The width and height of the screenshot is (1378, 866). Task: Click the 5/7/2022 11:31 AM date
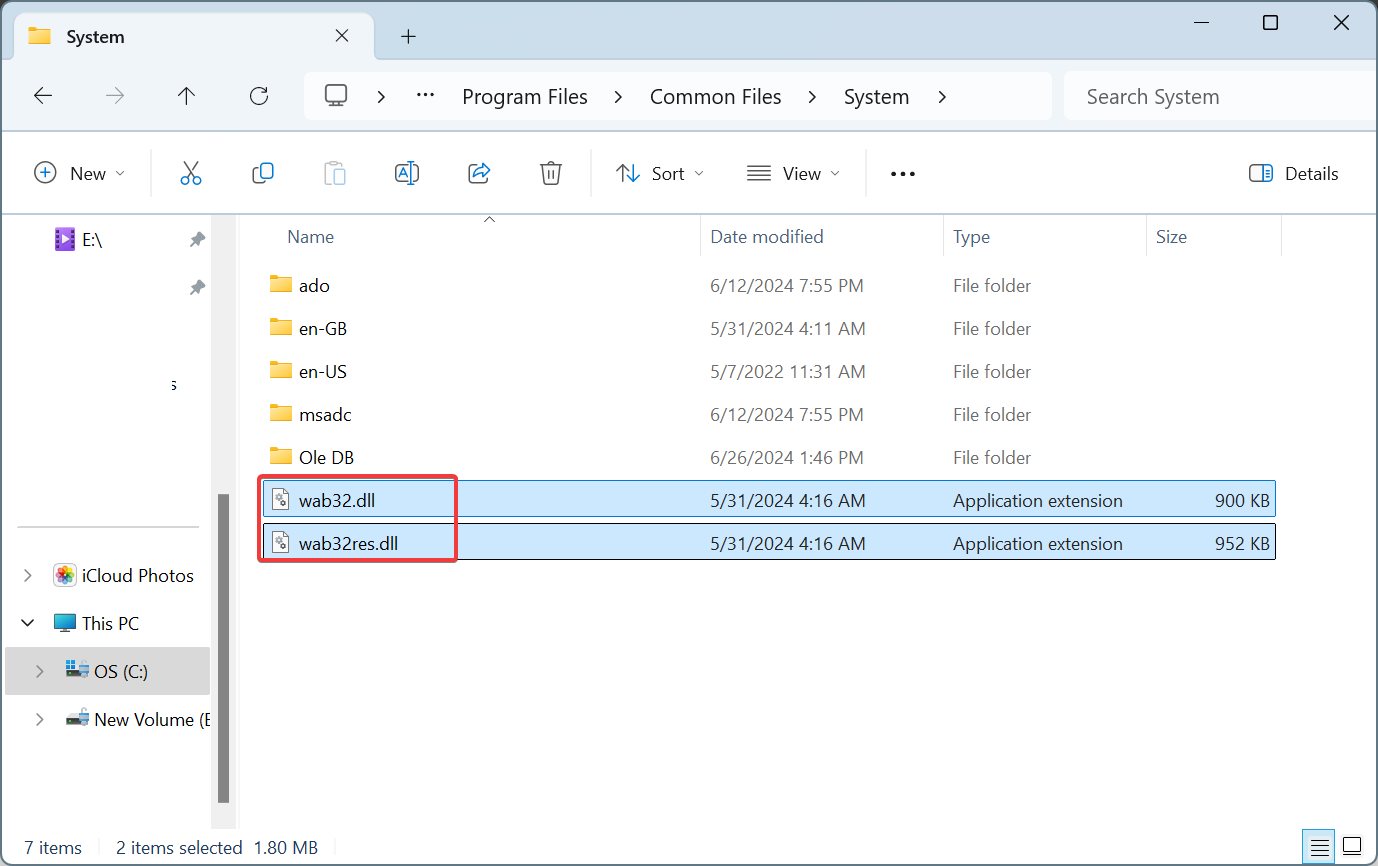pyautogui.click(x=787, y=371)
